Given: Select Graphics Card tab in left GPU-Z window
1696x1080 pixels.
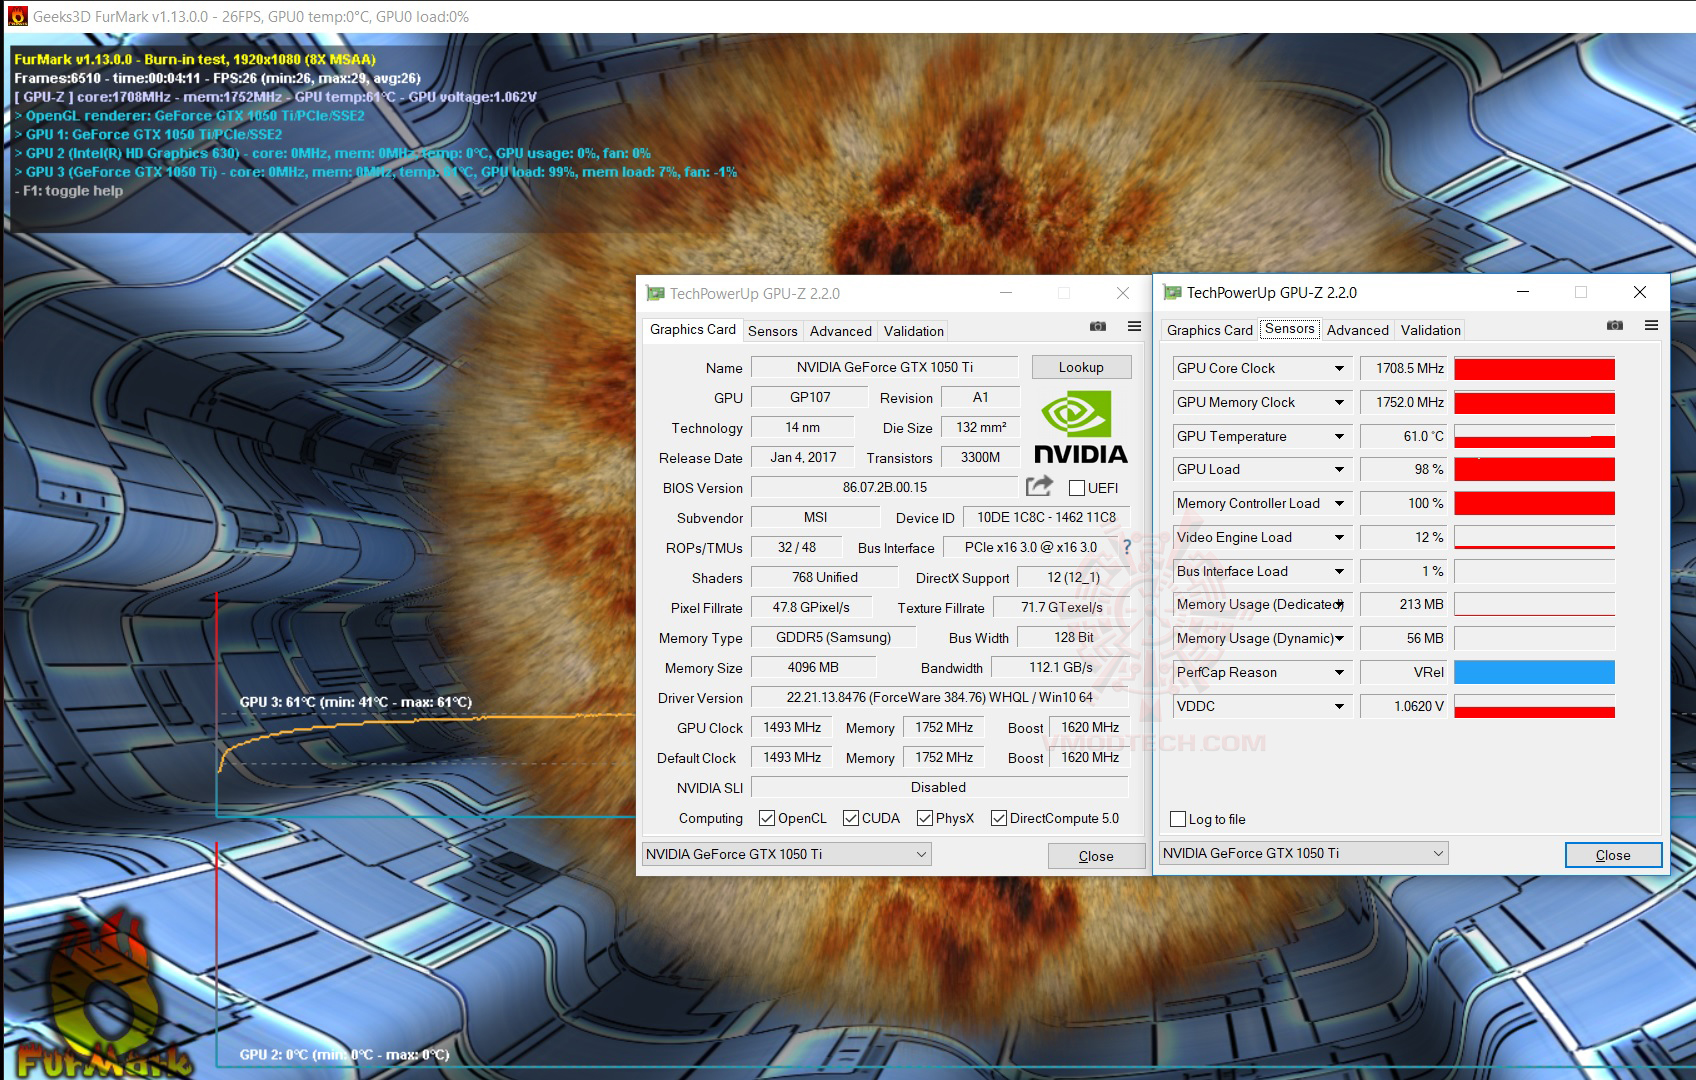Looking at the screenshot, I should click(693, 329).
